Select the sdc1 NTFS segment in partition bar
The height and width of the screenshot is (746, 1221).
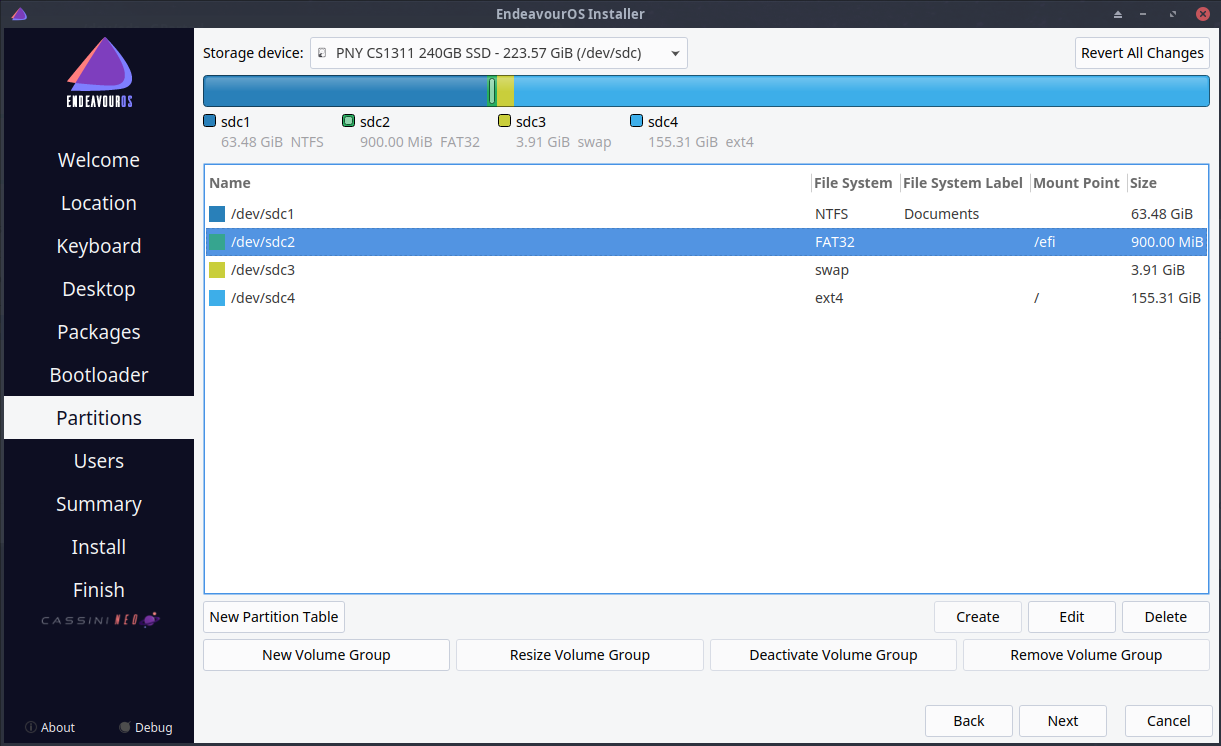(345, 91)
